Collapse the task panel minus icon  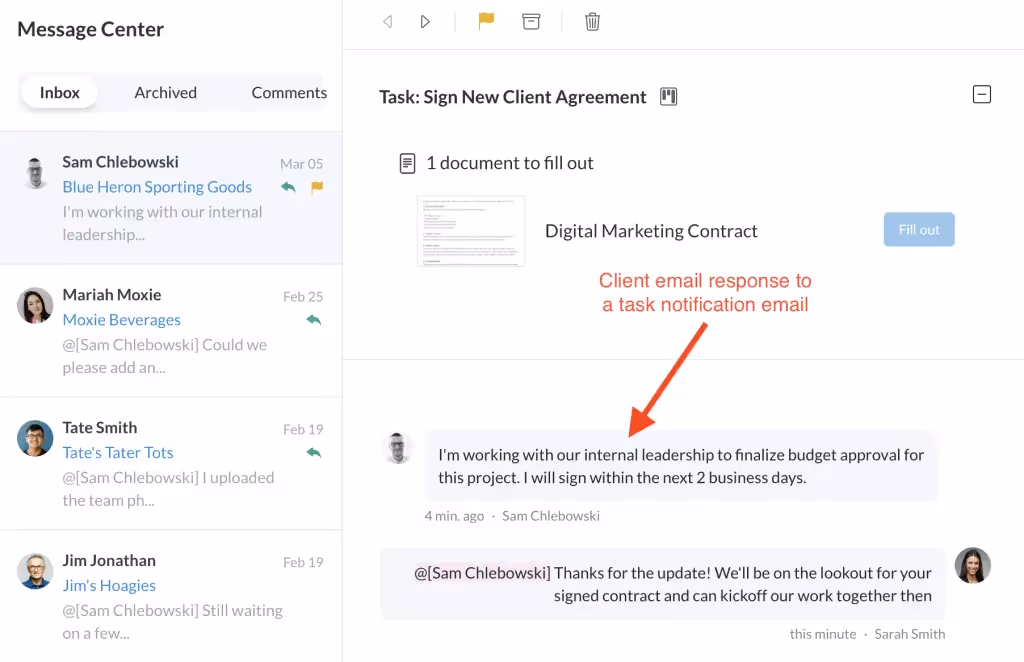[x=982, y=94]
